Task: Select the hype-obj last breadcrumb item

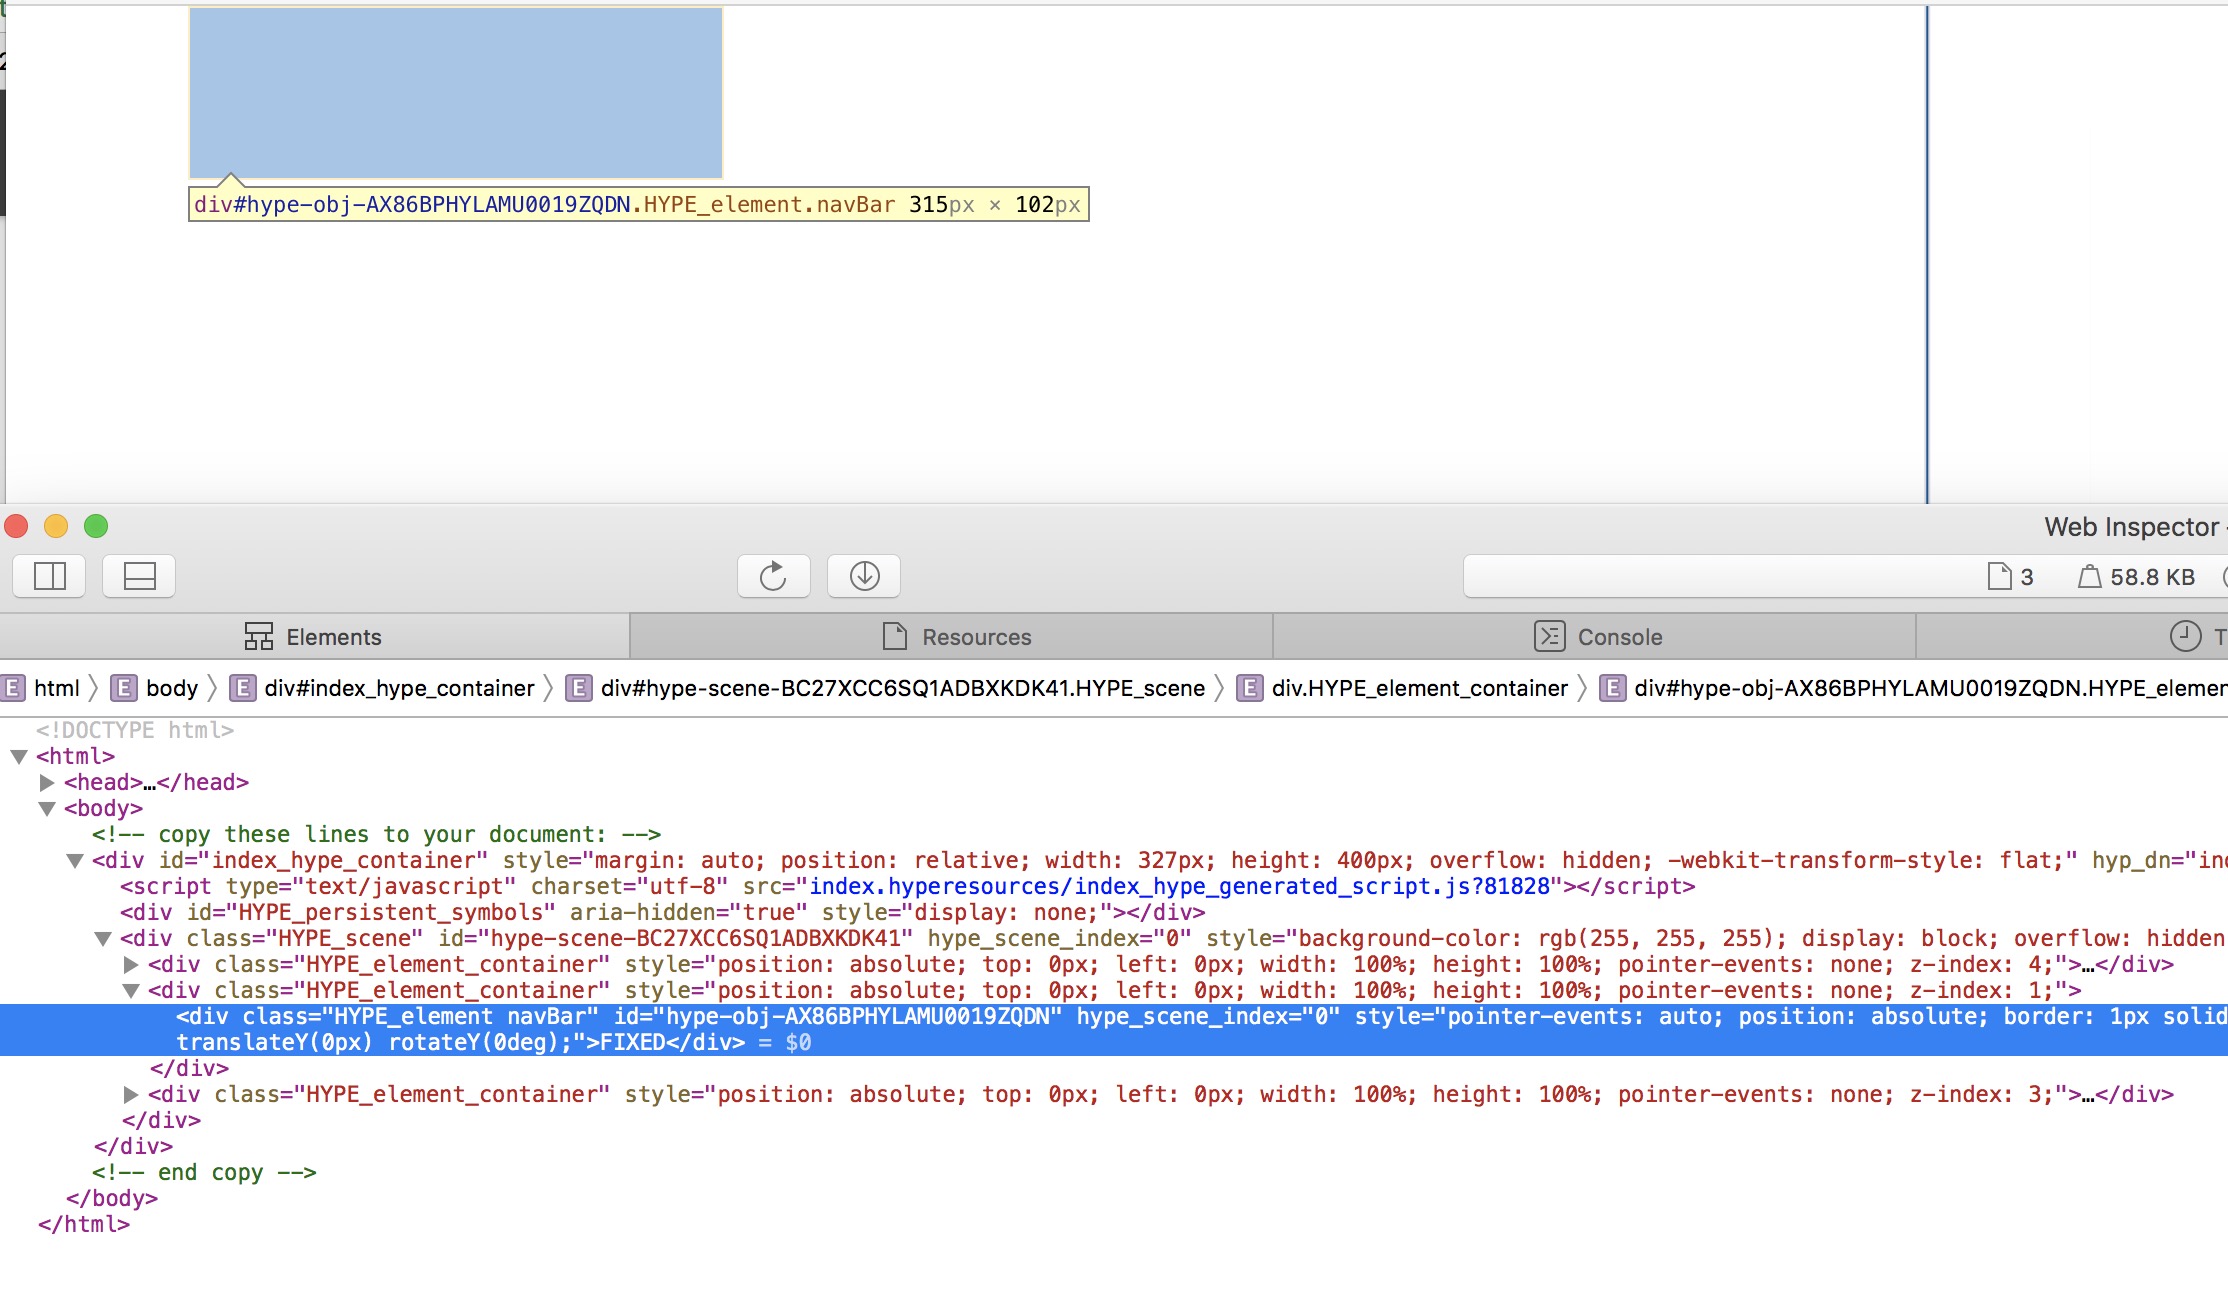Action: tap(1930, 688)
